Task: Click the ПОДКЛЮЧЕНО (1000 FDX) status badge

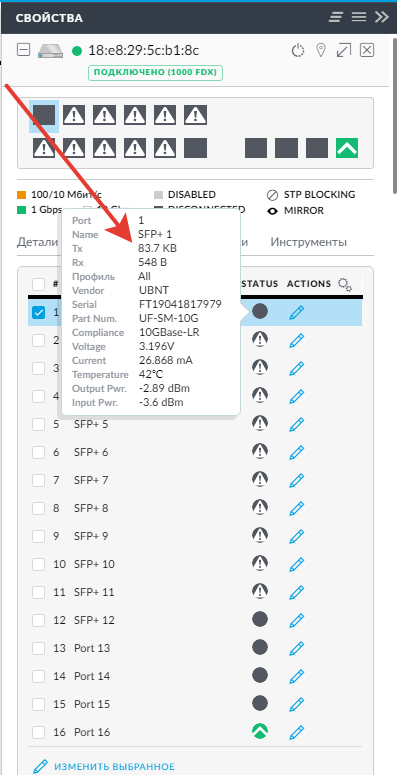Action: [156, 73]
